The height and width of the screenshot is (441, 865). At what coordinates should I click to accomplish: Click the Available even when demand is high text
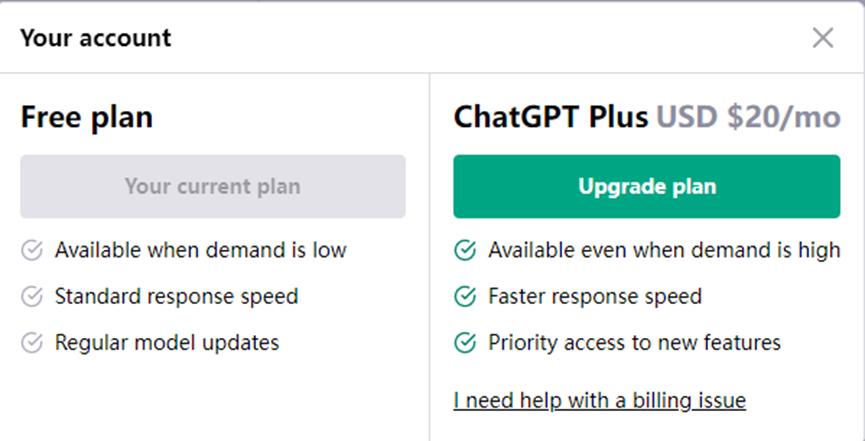click(x=664, y=250)
